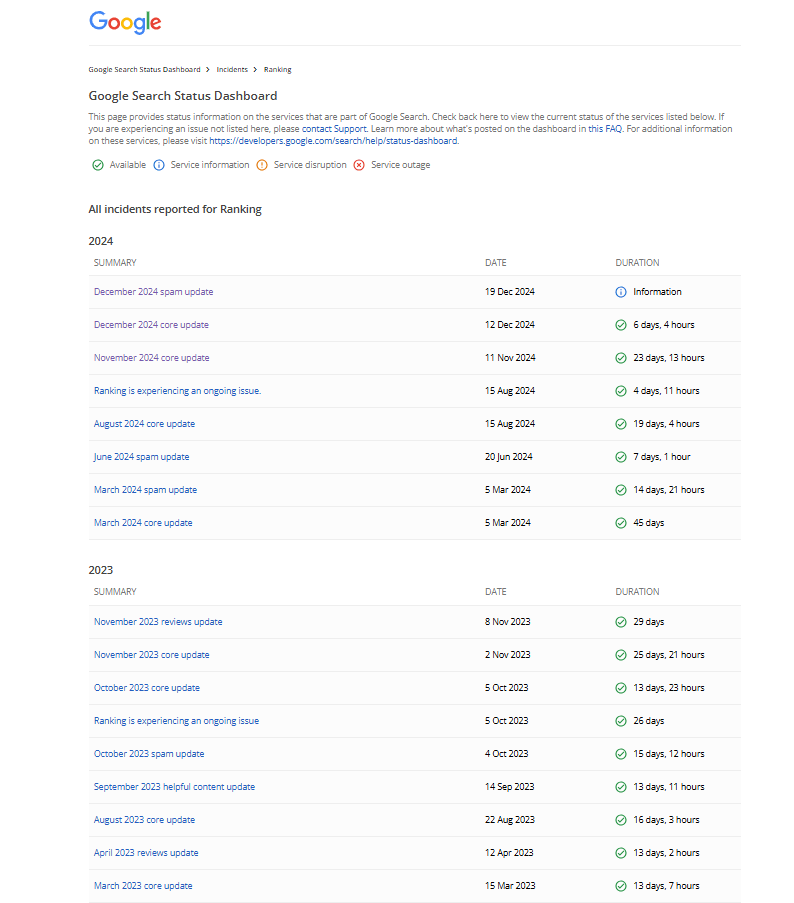The image size is (794, 903).
Task: Go to Incidents breadcrumb
Action: [232, 70]
